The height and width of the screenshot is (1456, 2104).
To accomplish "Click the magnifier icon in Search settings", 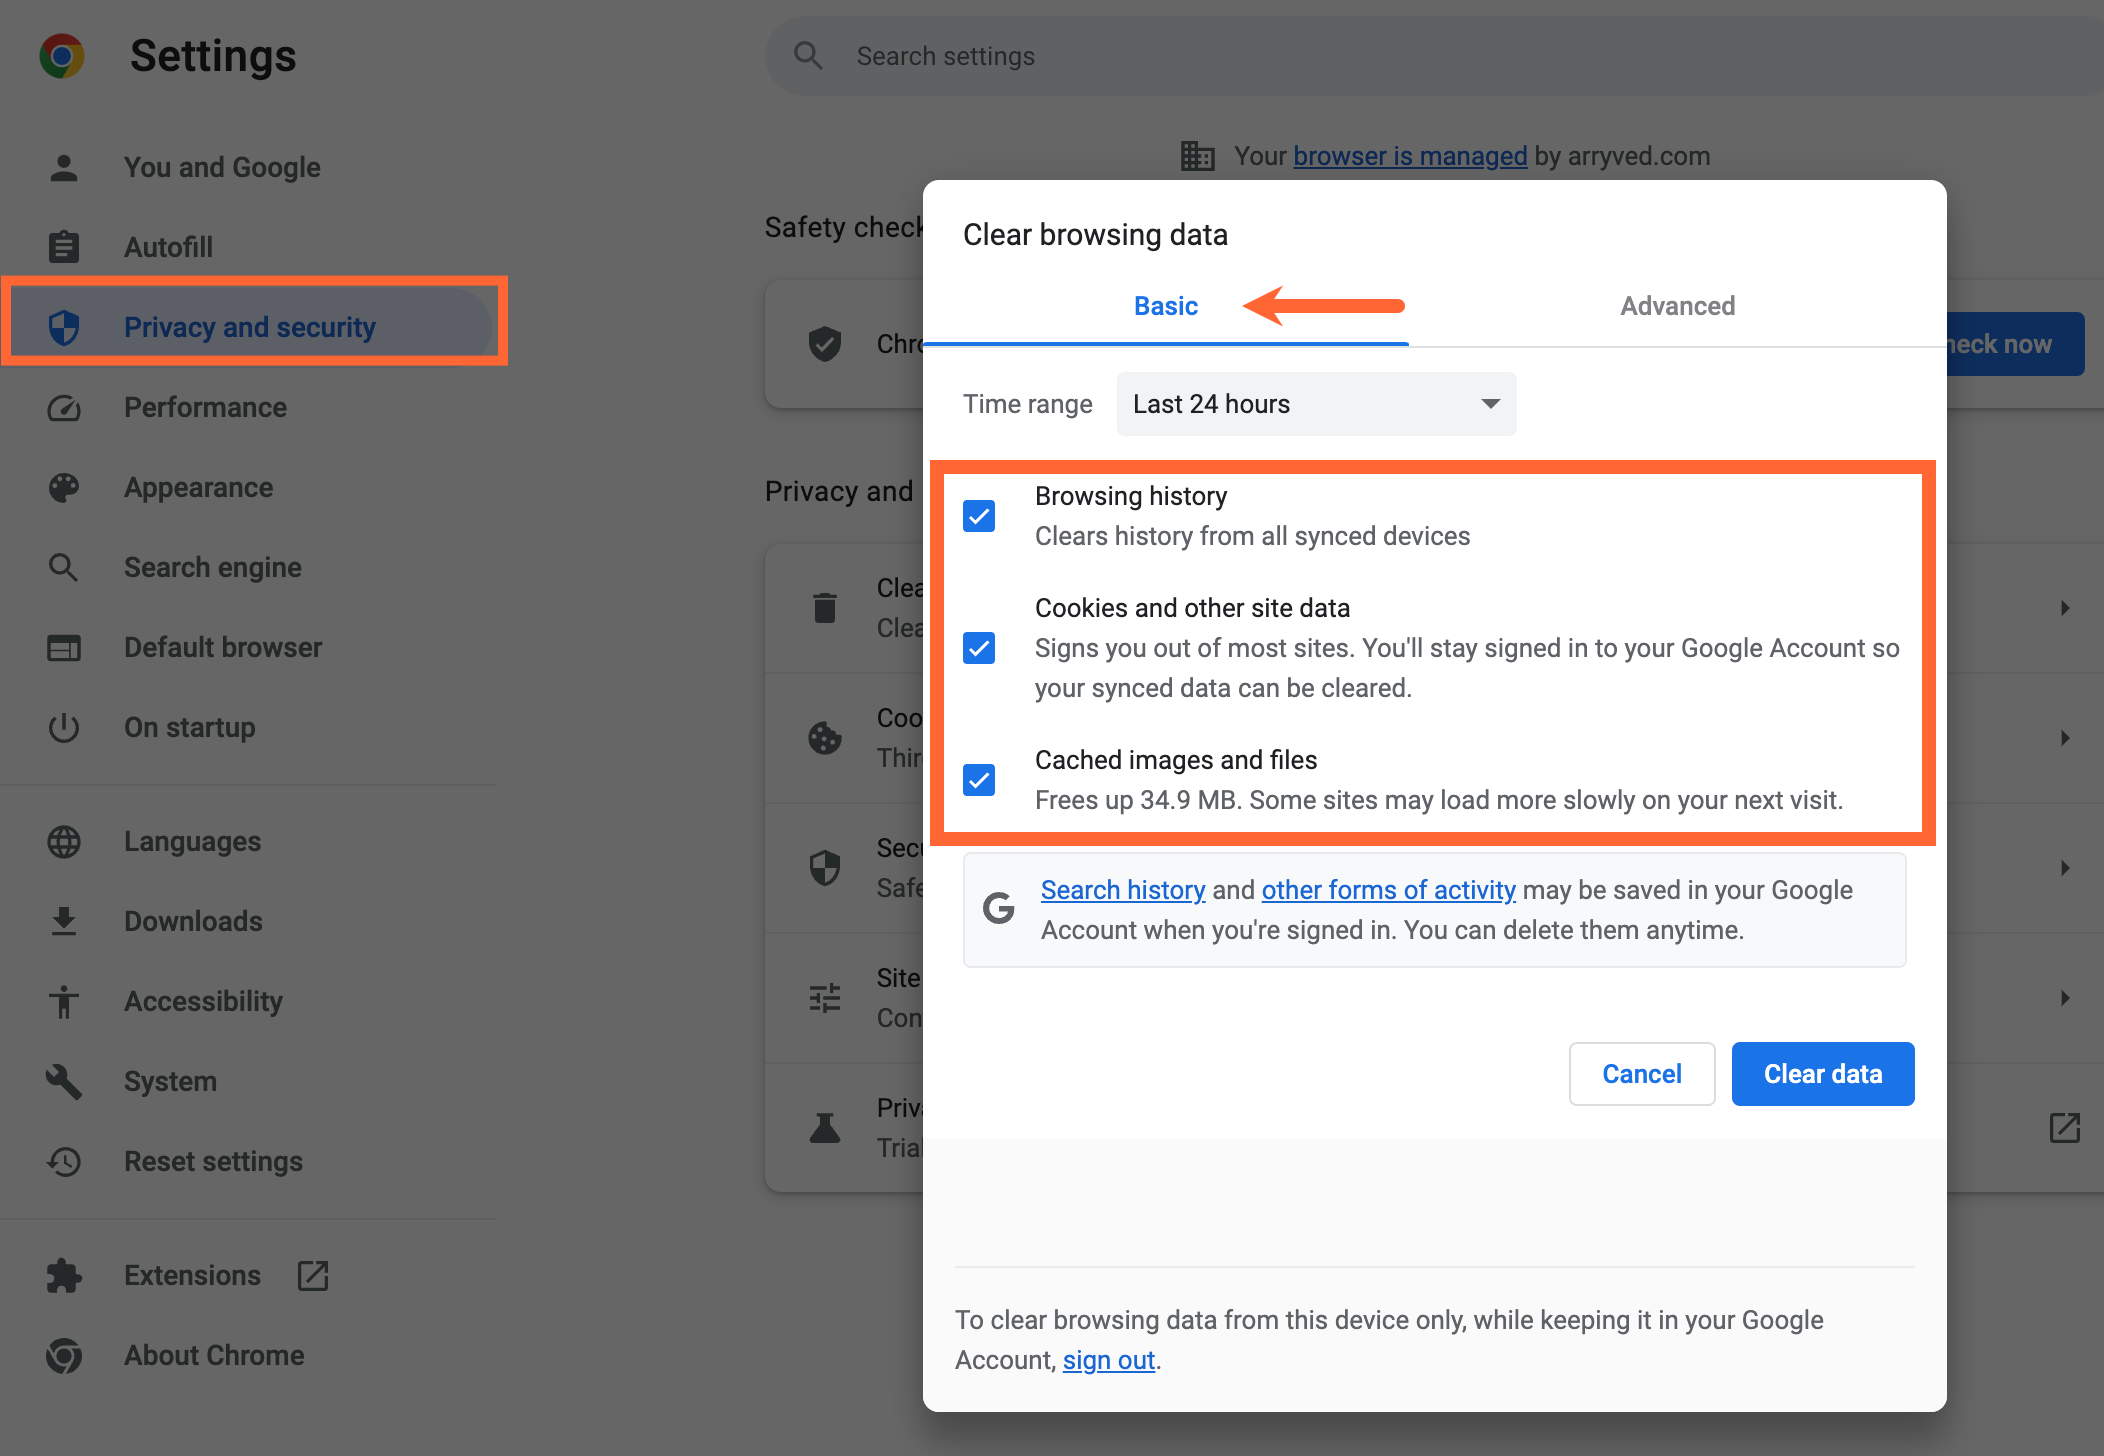I will pos(808,56).
